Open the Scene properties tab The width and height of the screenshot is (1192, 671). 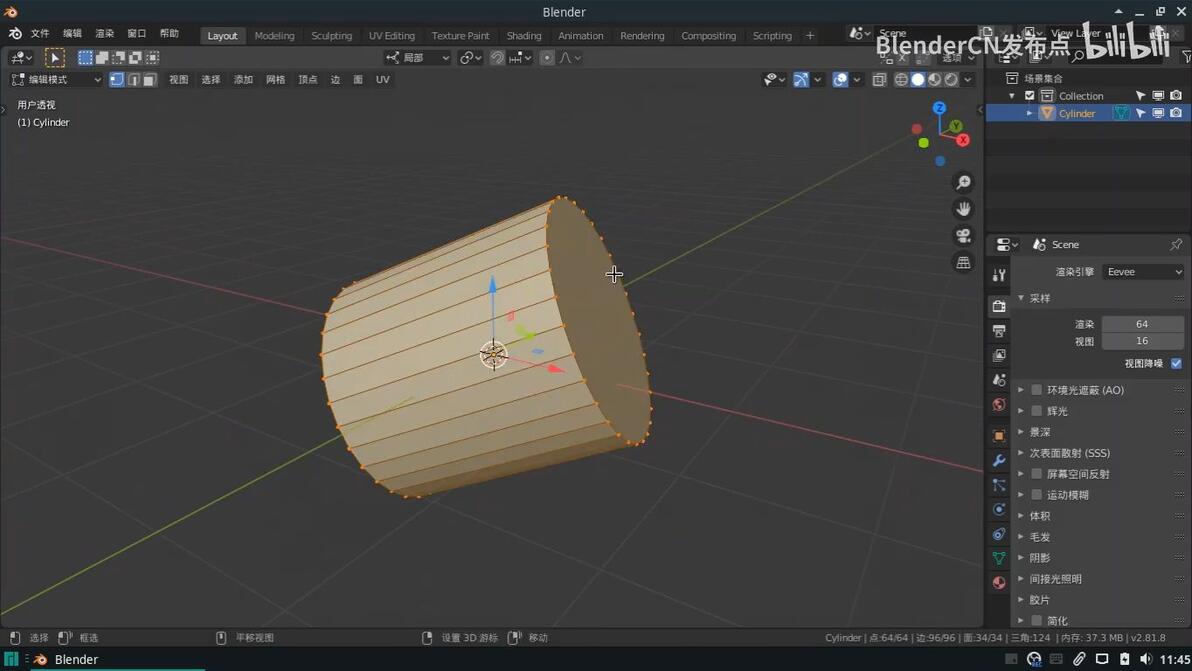coord(999,379)
